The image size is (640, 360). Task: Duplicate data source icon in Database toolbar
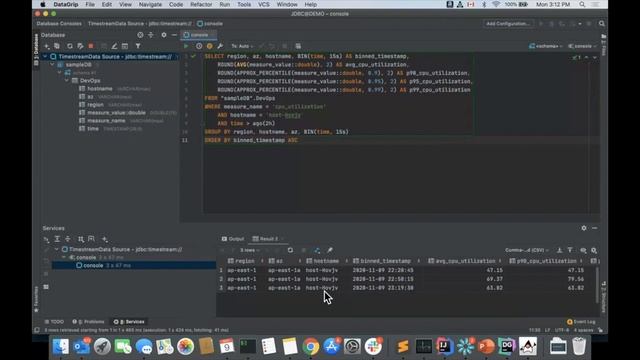(57, 46)
